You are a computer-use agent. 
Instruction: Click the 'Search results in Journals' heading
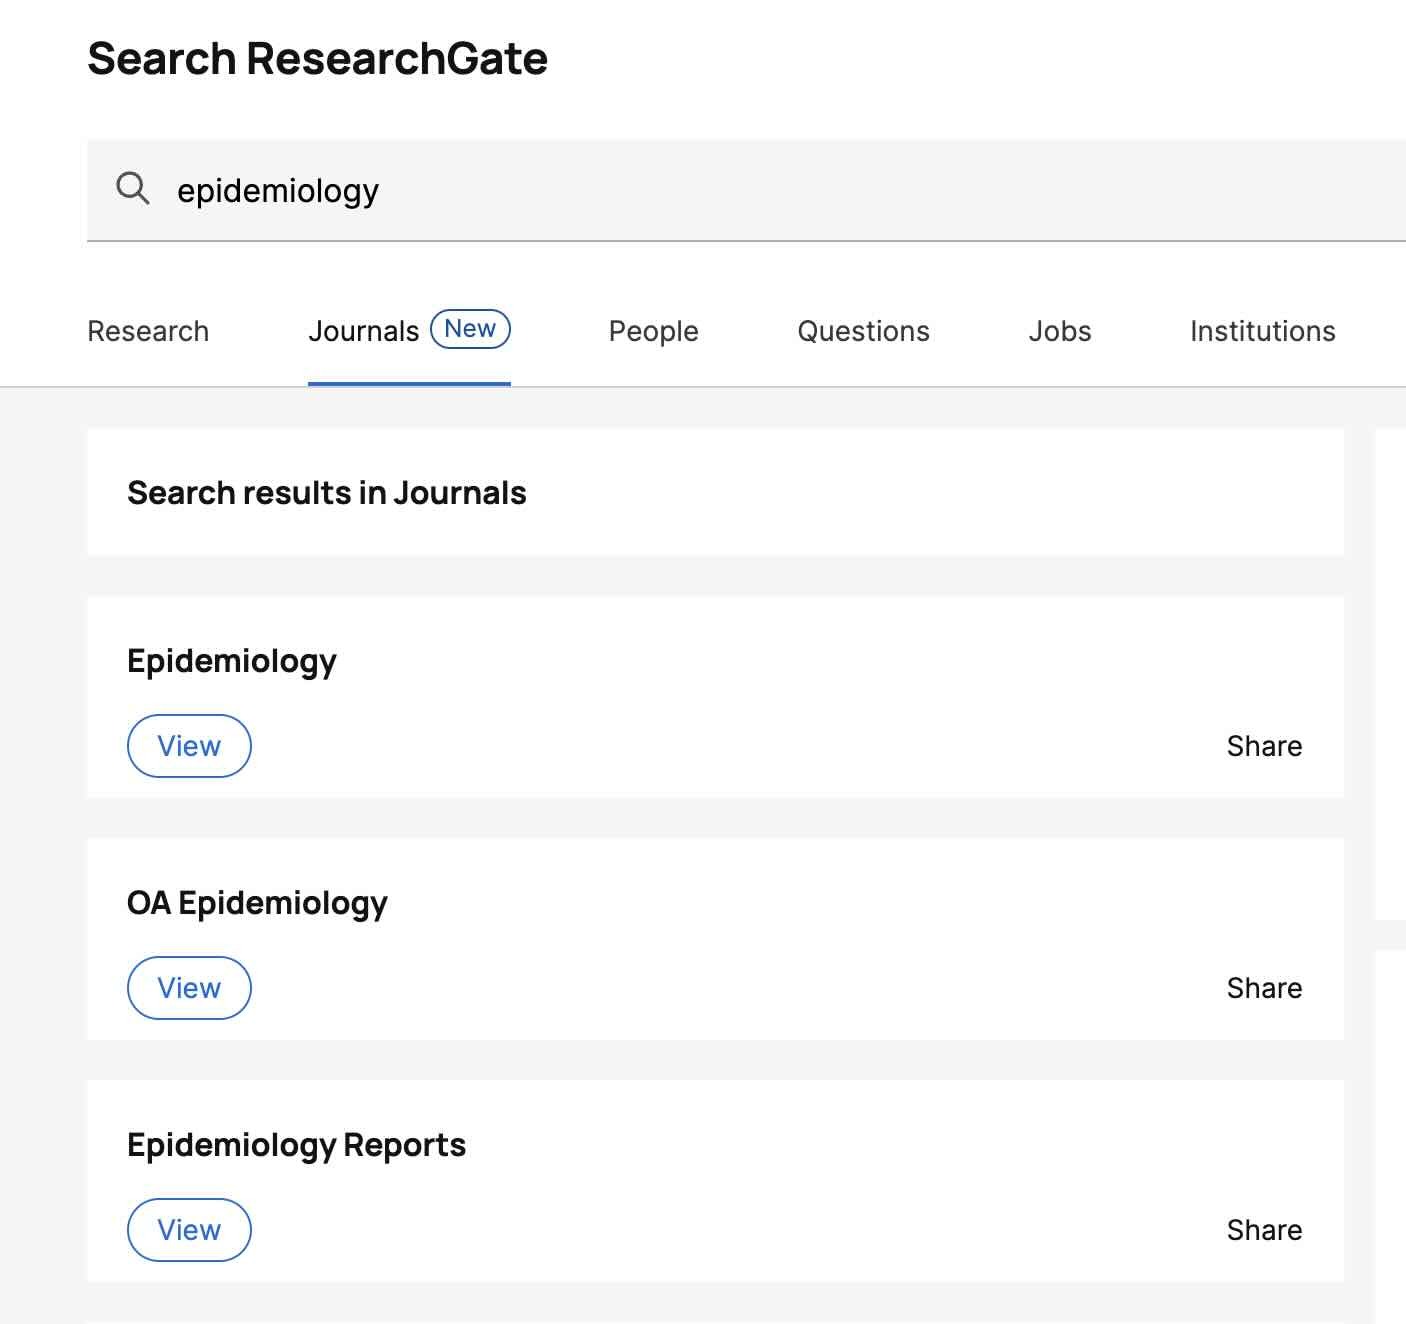(x=326, y=493)
